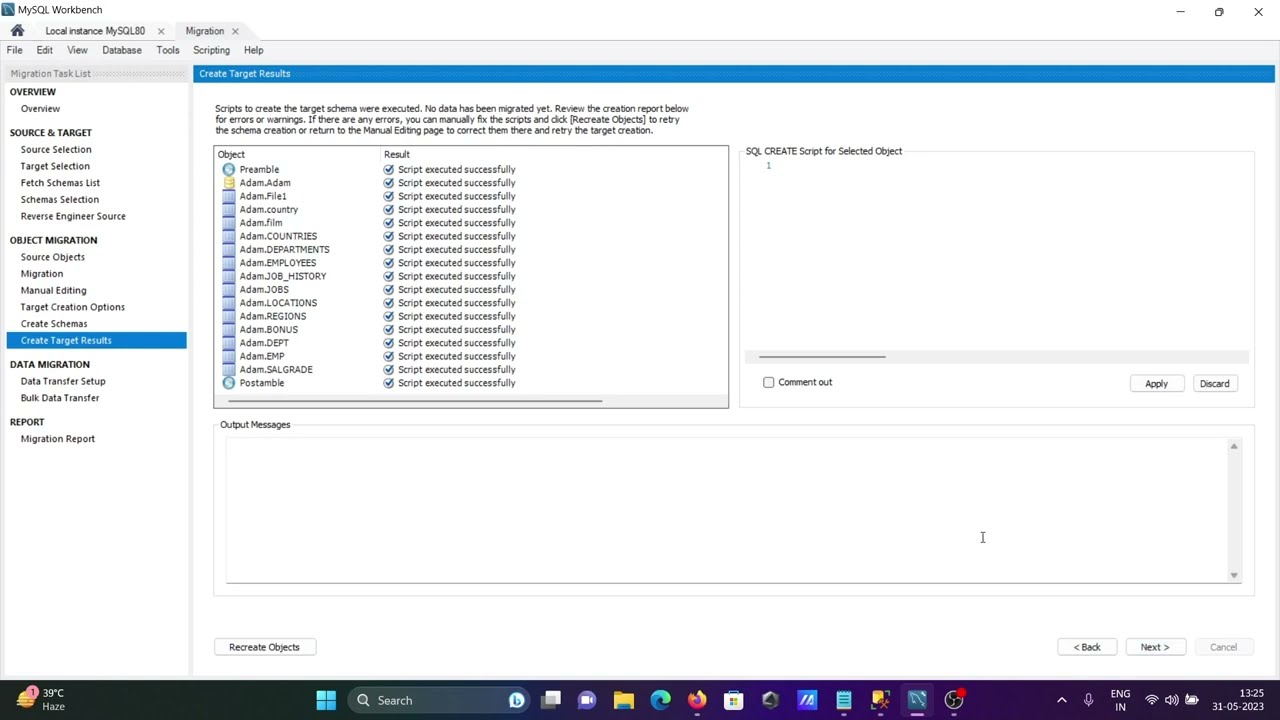Enable the Comment out checkbox
This screenshot has height=720, width=1280.
769,382
